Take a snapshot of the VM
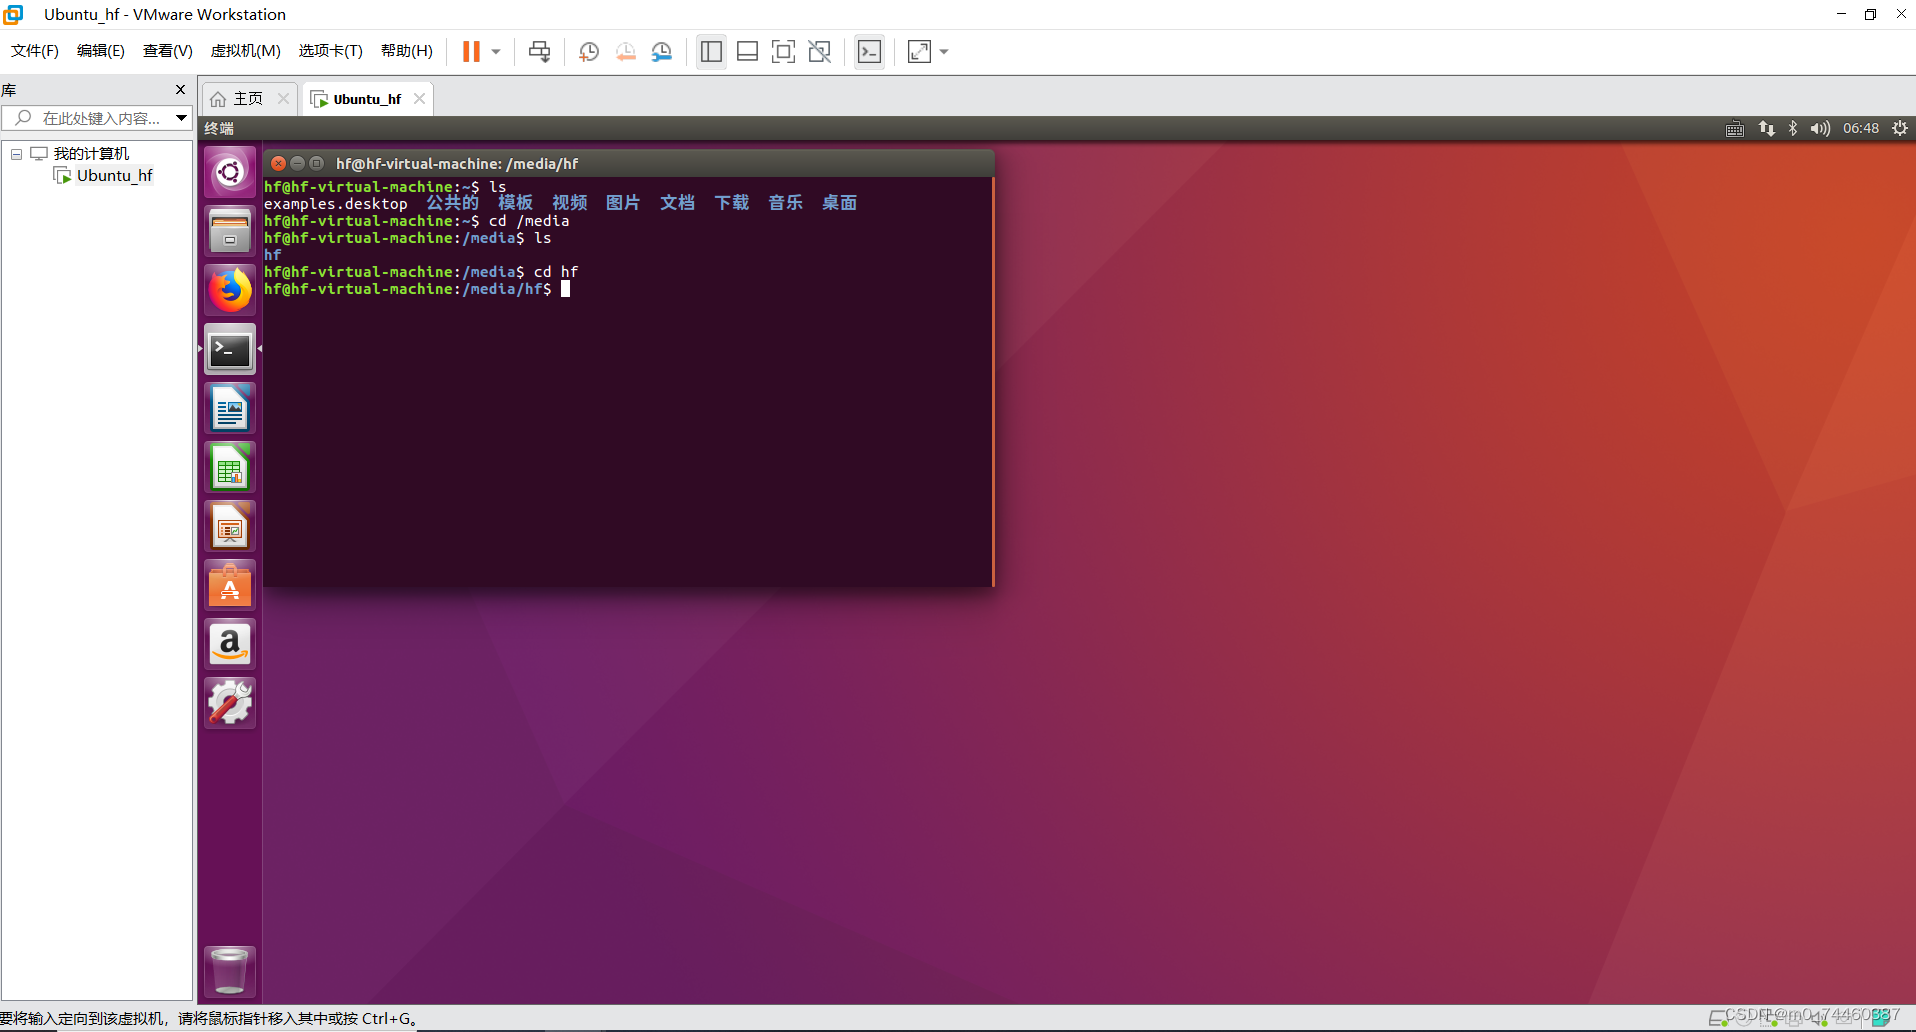The width and height of the screenshot is (1916, 1032). (x=589, y=52)
